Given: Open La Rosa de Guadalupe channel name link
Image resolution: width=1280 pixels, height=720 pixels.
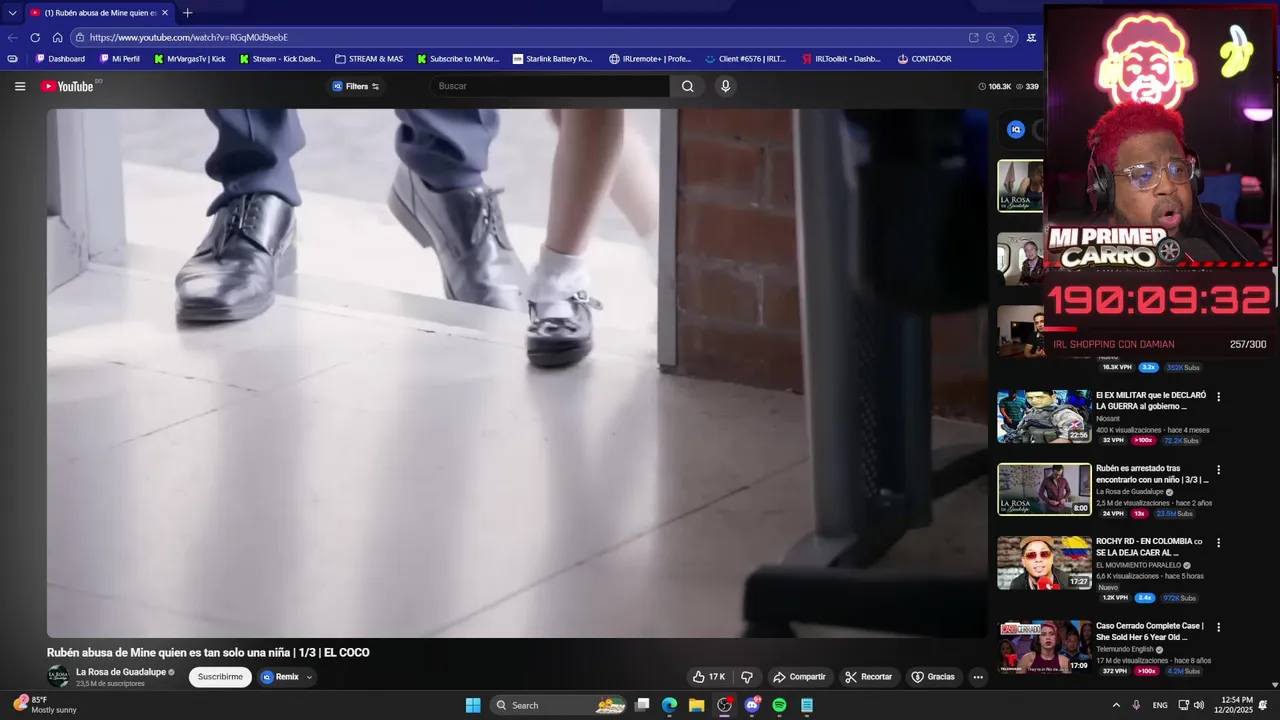Looking at the screenshot, I should click(x=121, y=672).
